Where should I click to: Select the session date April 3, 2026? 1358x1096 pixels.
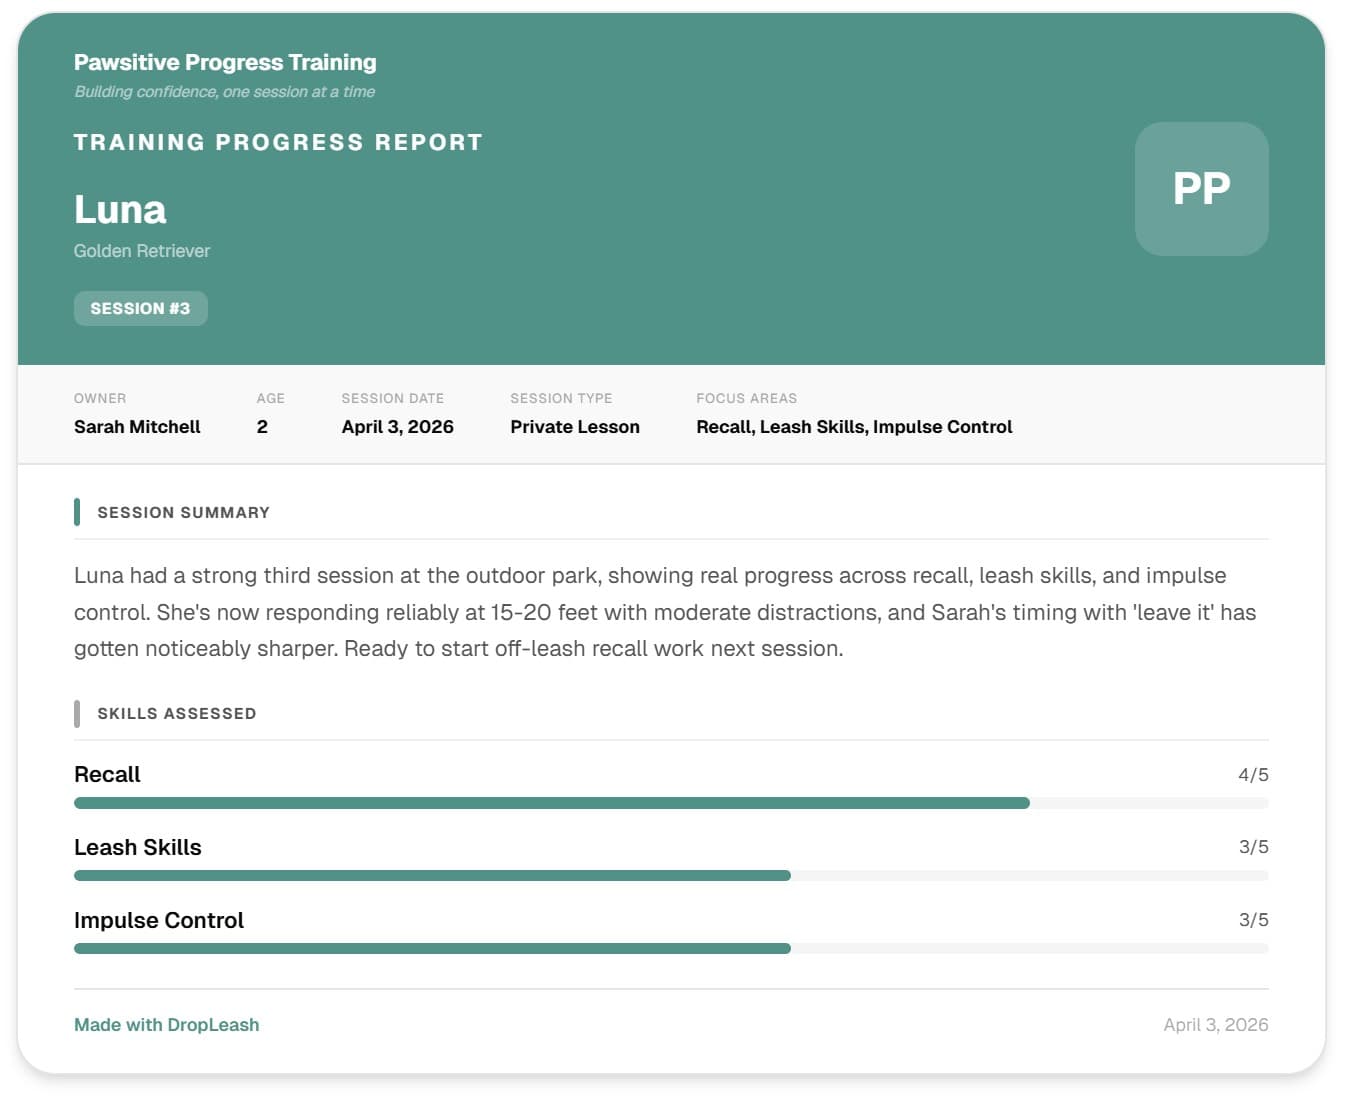[397, 427]
